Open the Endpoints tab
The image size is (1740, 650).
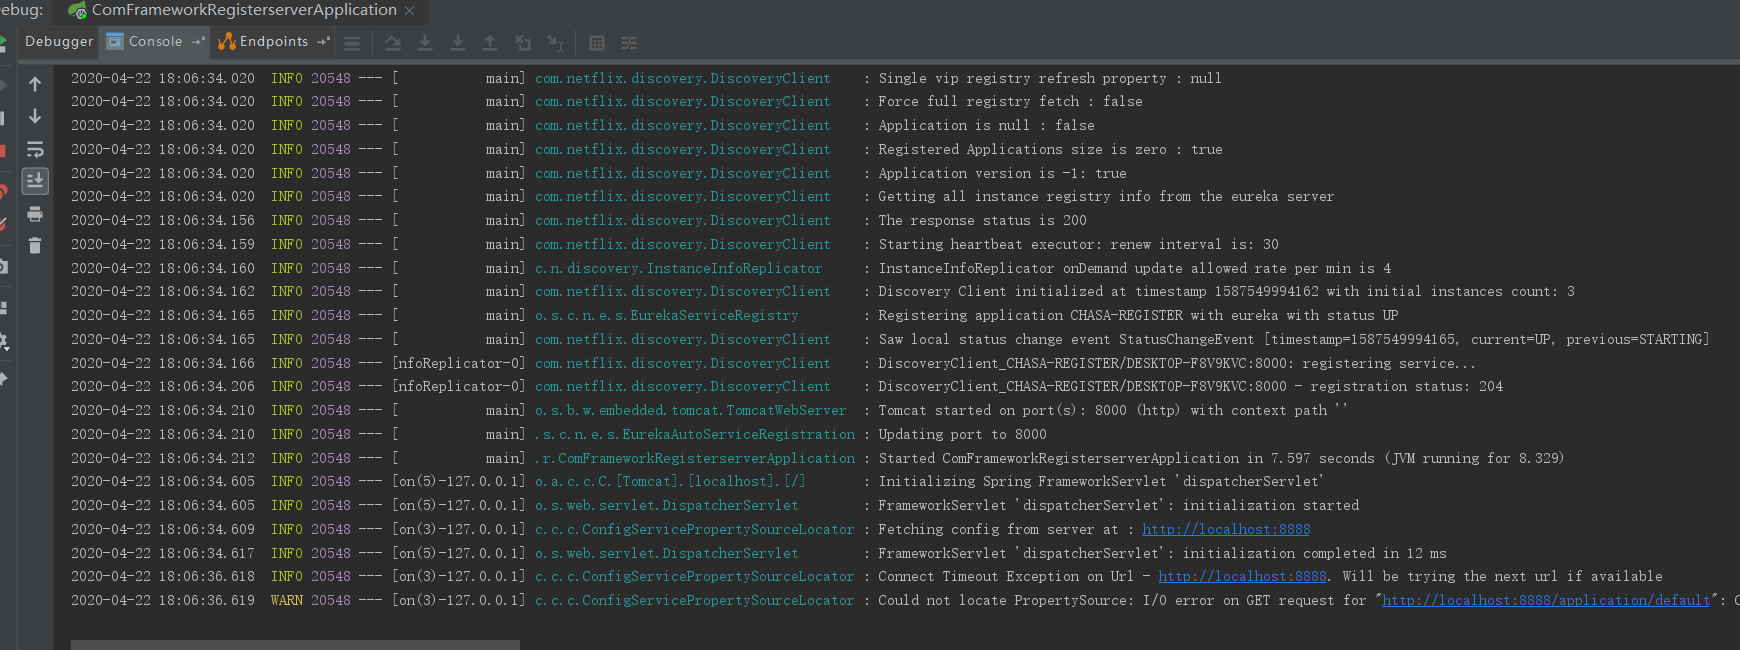click(273, 41)
